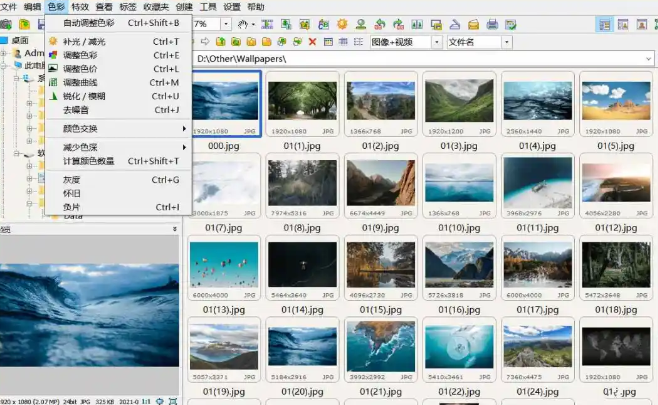Select 去噪音 menu item
The image size is (658, 405).
click(118, 110)
